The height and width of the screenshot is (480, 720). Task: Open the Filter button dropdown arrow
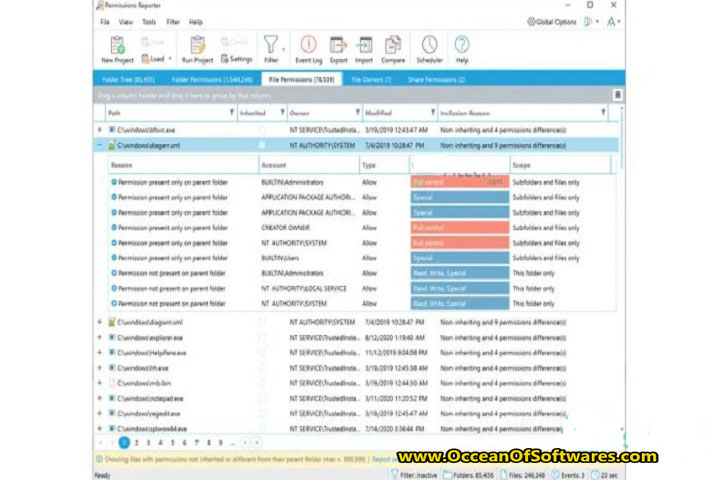tap(283, 49)
